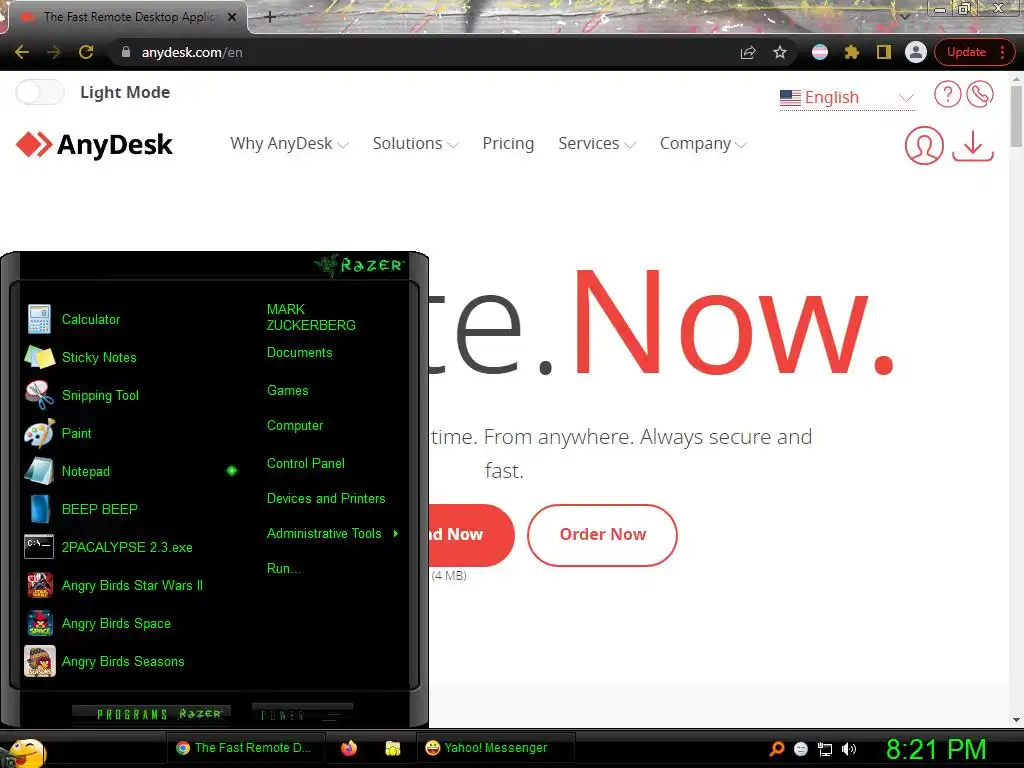Click the system tray volume icon
Image resolution: width=1024 pixels, height=768 pixels.
tap(848, 749)
